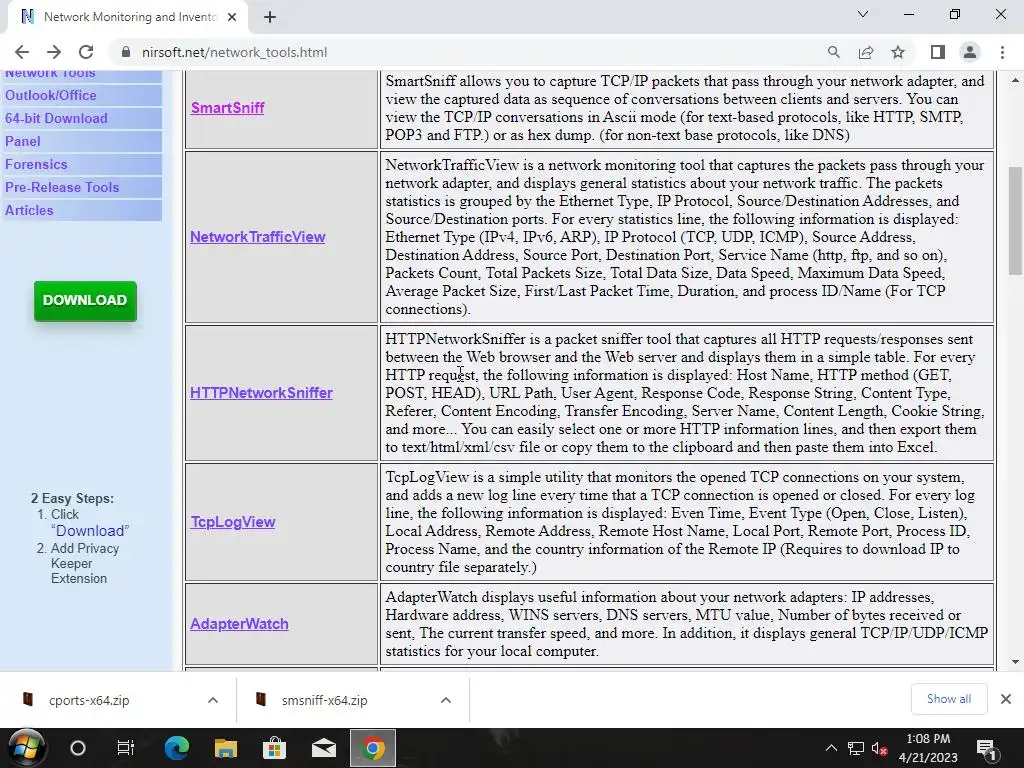Open downloaded smsniff-x64.zip file
Viewport: 1024px width, 768px height.
pos(325,700)
